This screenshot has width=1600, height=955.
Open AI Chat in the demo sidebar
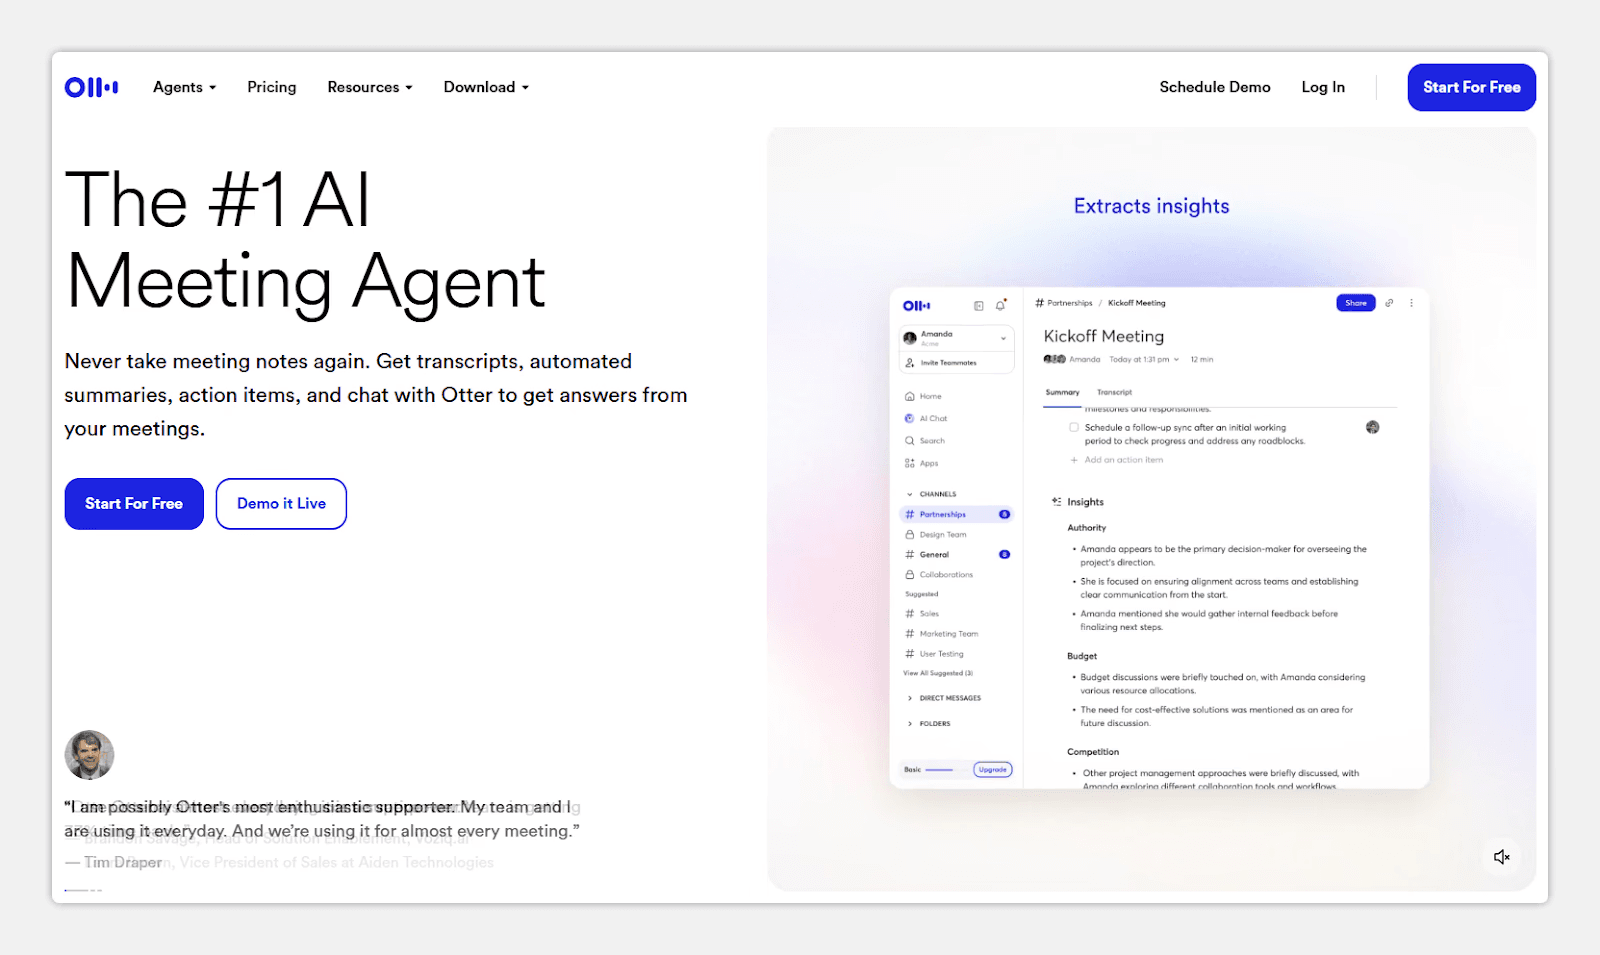pos(926,418)
